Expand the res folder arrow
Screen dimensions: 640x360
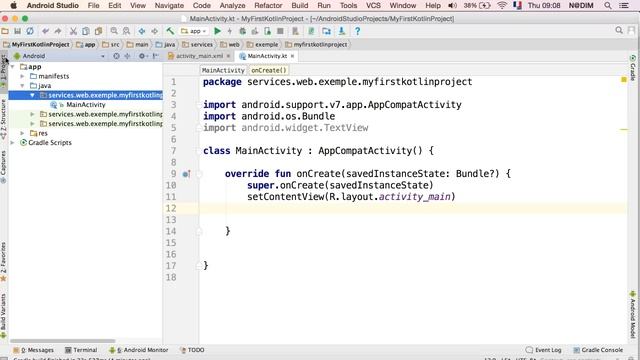tap(22, 133)
